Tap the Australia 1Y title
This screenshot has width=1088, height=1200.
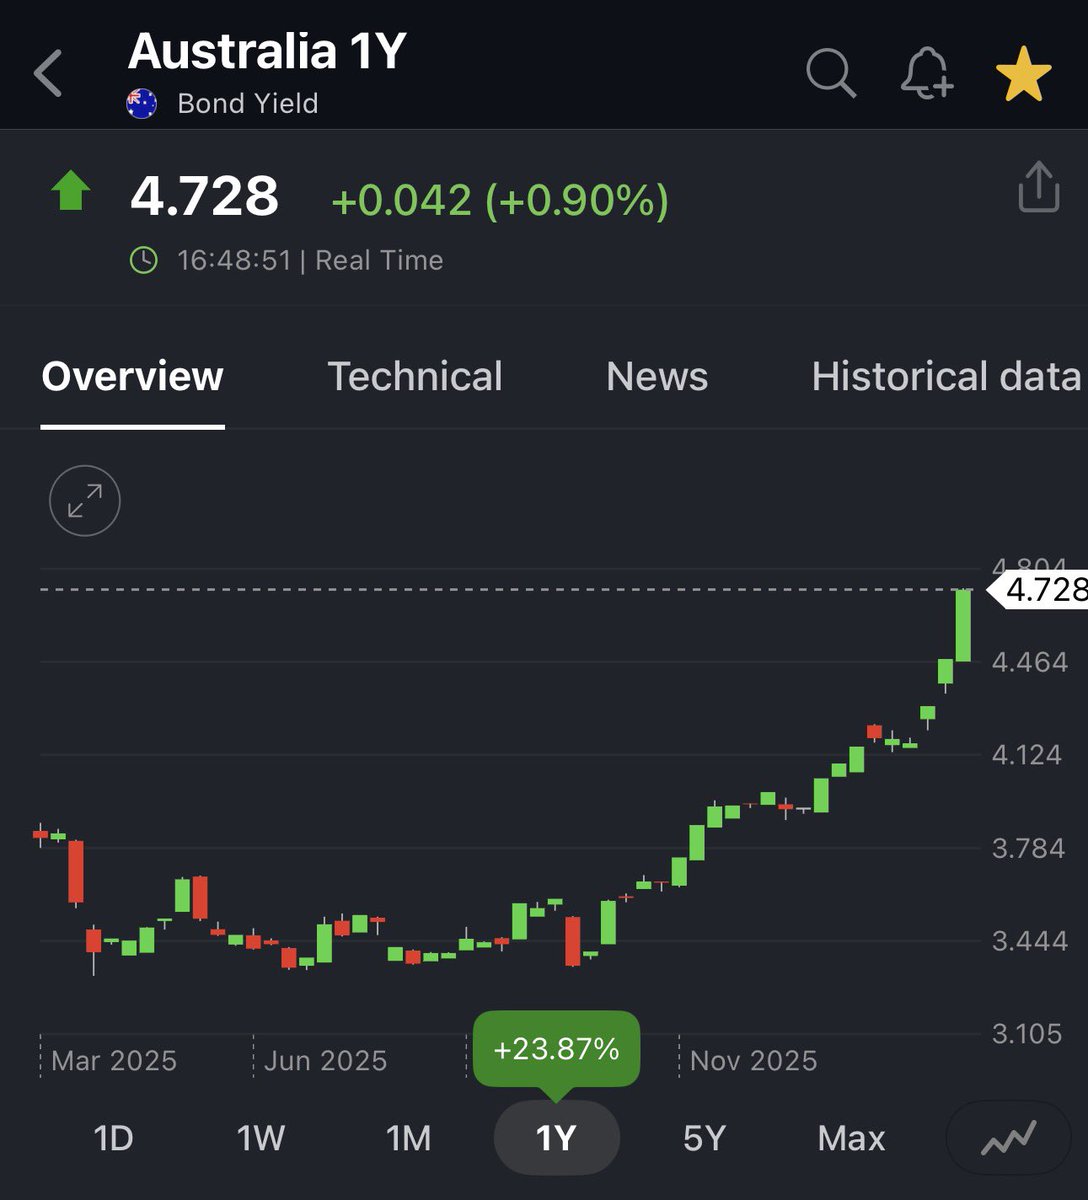pyautogui.click(x=267, y=51)
